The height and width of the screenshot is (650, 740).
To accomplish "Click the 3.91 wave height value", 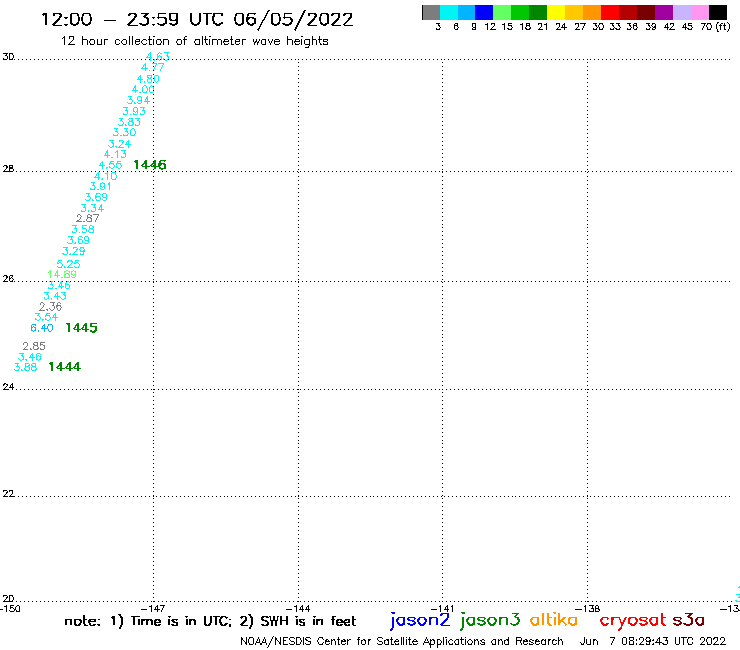I will point(101,186).
